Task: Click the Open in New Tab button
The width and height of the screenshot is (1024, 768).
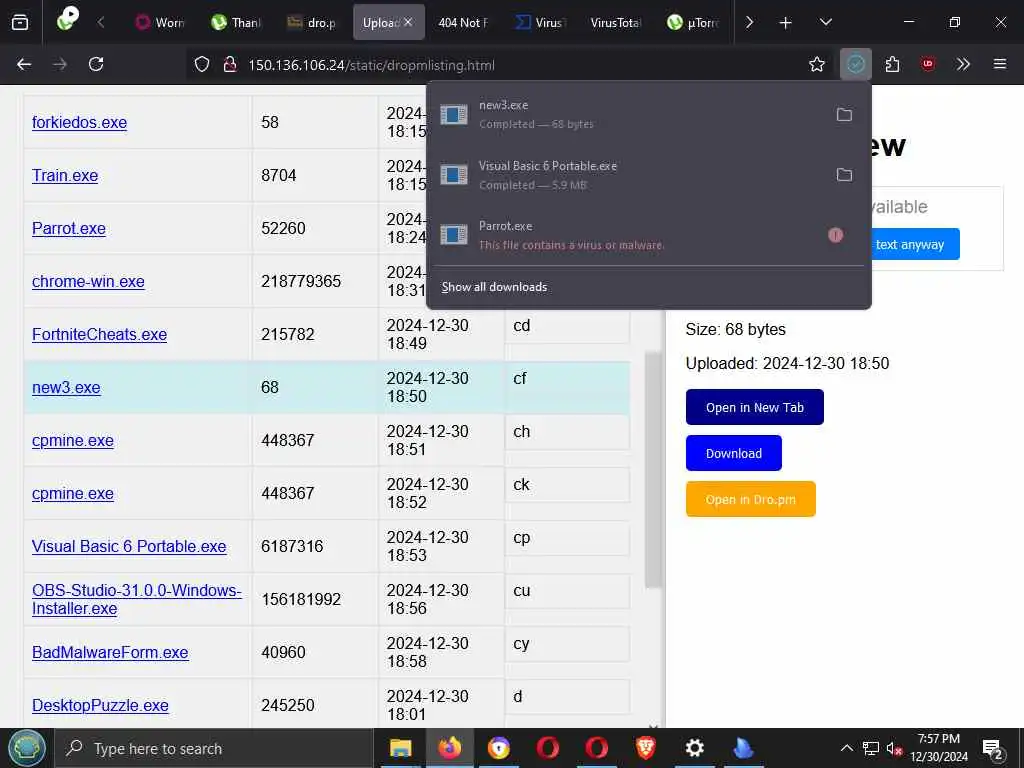Action: (754, 408)
